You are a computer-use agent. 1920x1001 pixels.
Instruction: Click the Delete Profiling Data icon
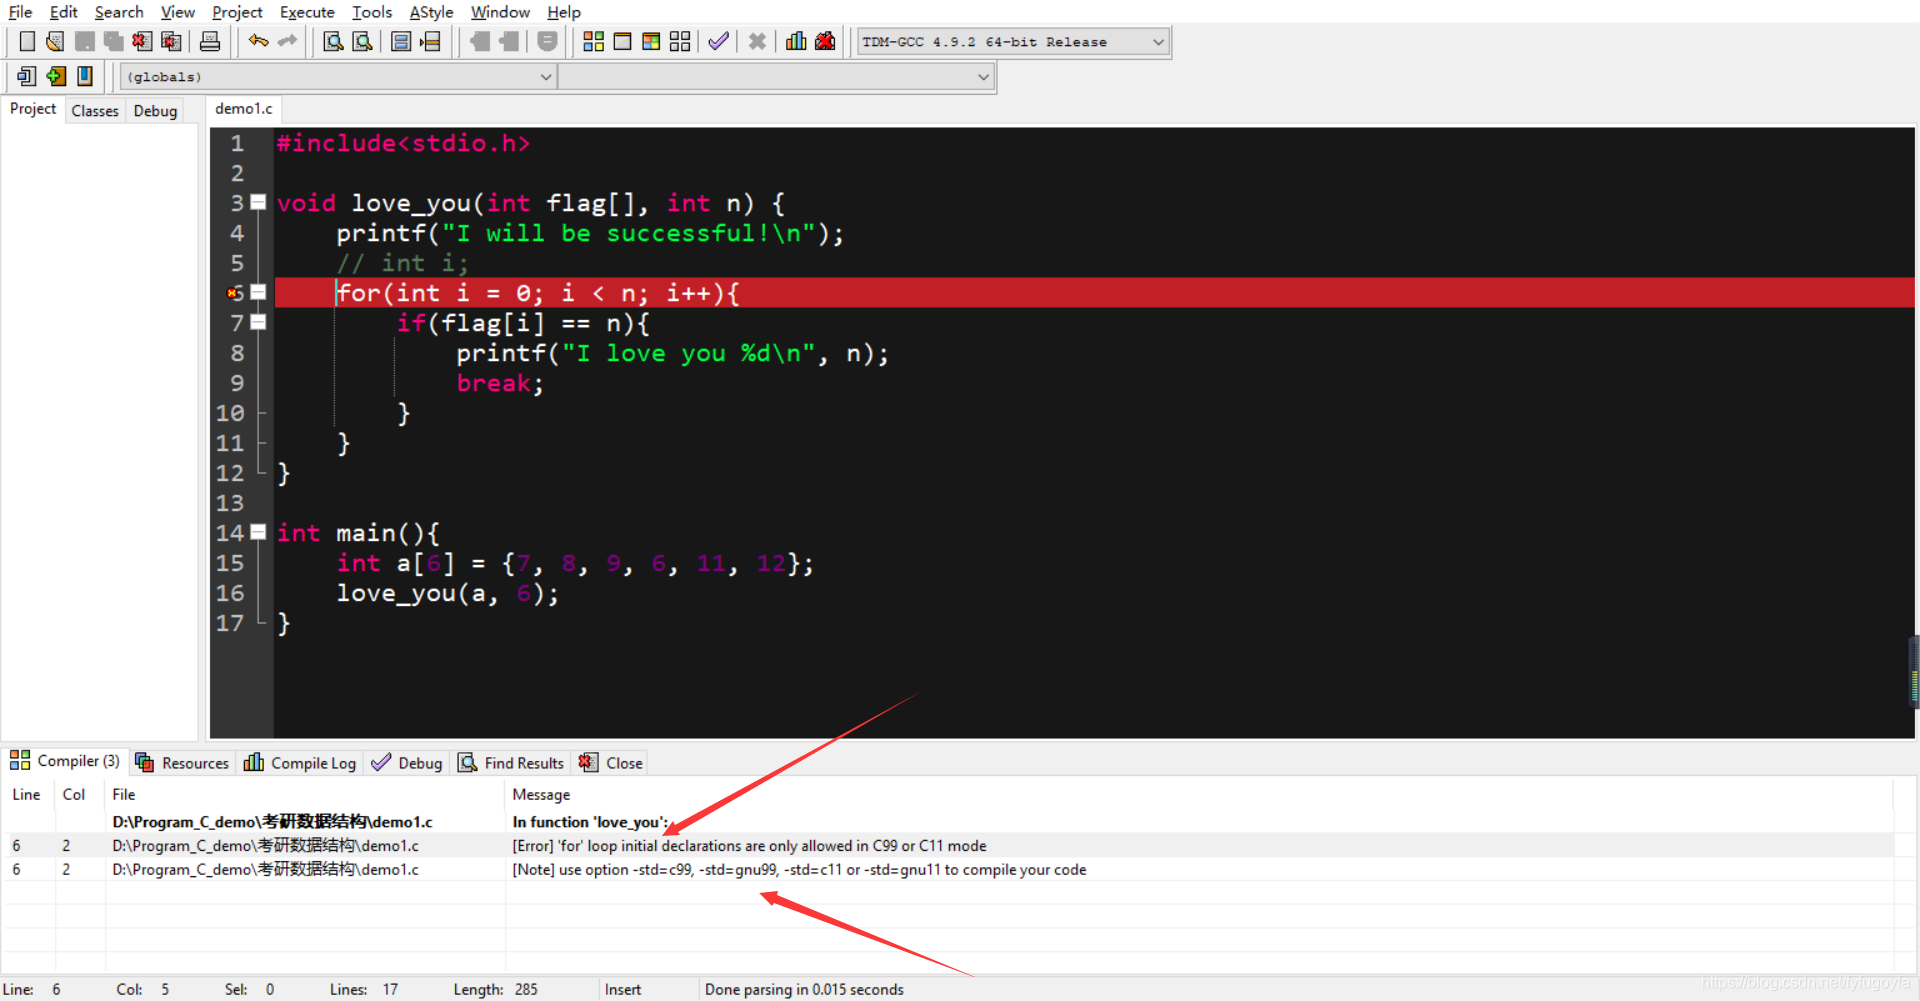824,41
